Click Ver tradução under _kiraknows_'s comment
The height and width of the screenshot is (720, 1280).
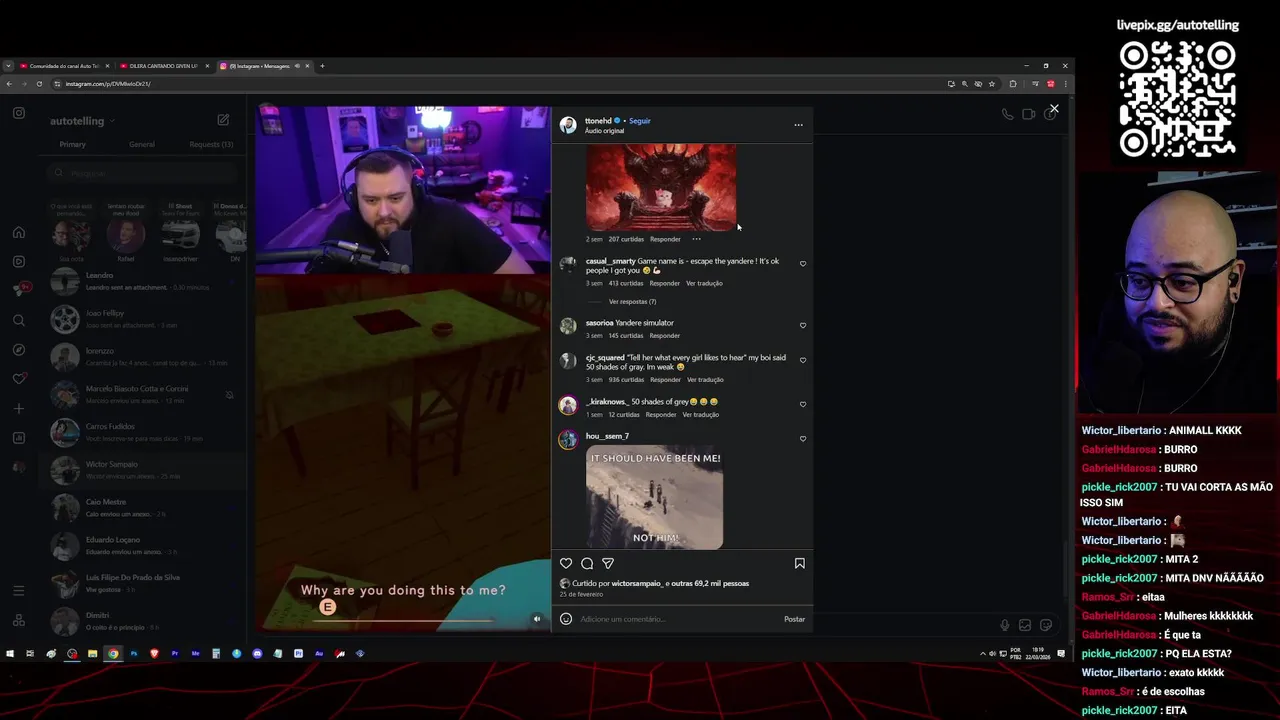point(700,414)
